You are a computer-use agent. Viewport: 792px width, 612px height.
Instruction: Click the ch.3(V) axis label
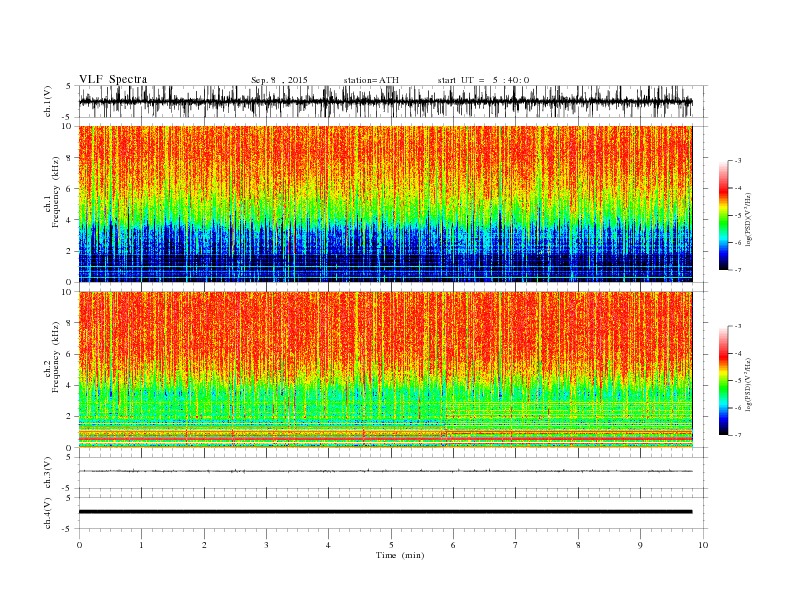click(47, 473)
